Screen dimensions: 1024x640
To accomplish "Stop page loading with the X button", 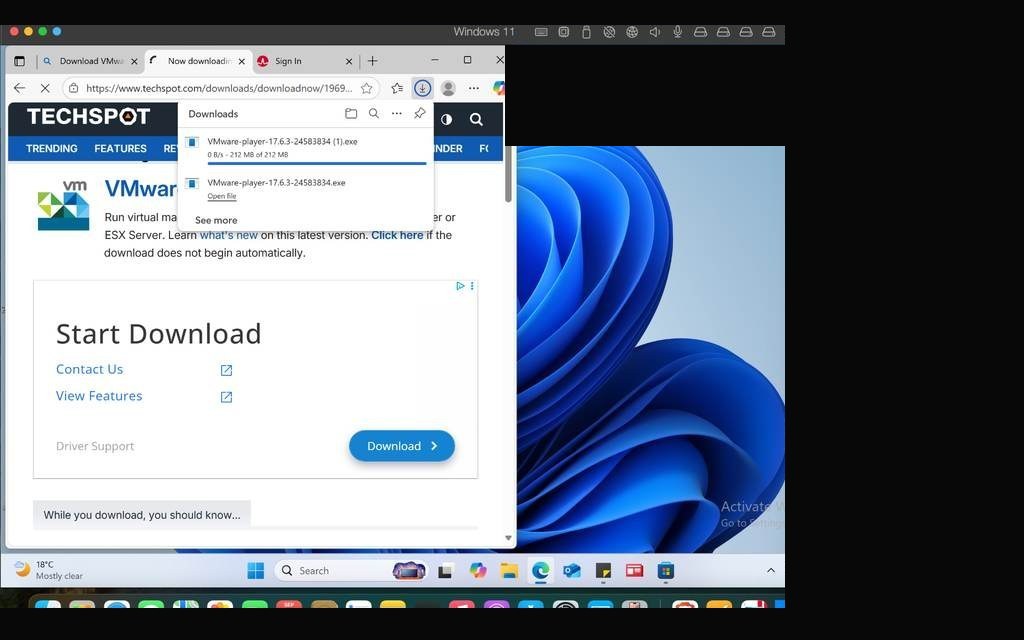I will pyautogui.click(x=45, y=88).
